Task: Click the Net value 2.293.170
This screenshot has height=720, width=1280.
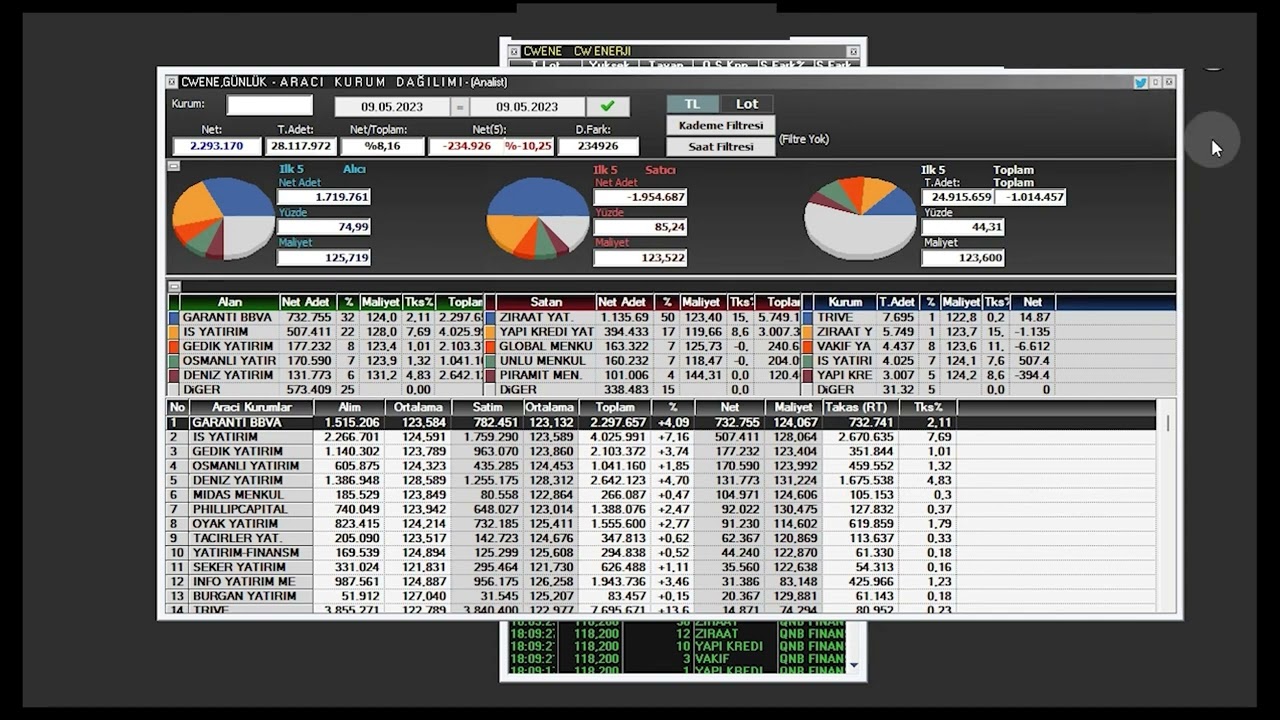Action: [x=217, y=146]
